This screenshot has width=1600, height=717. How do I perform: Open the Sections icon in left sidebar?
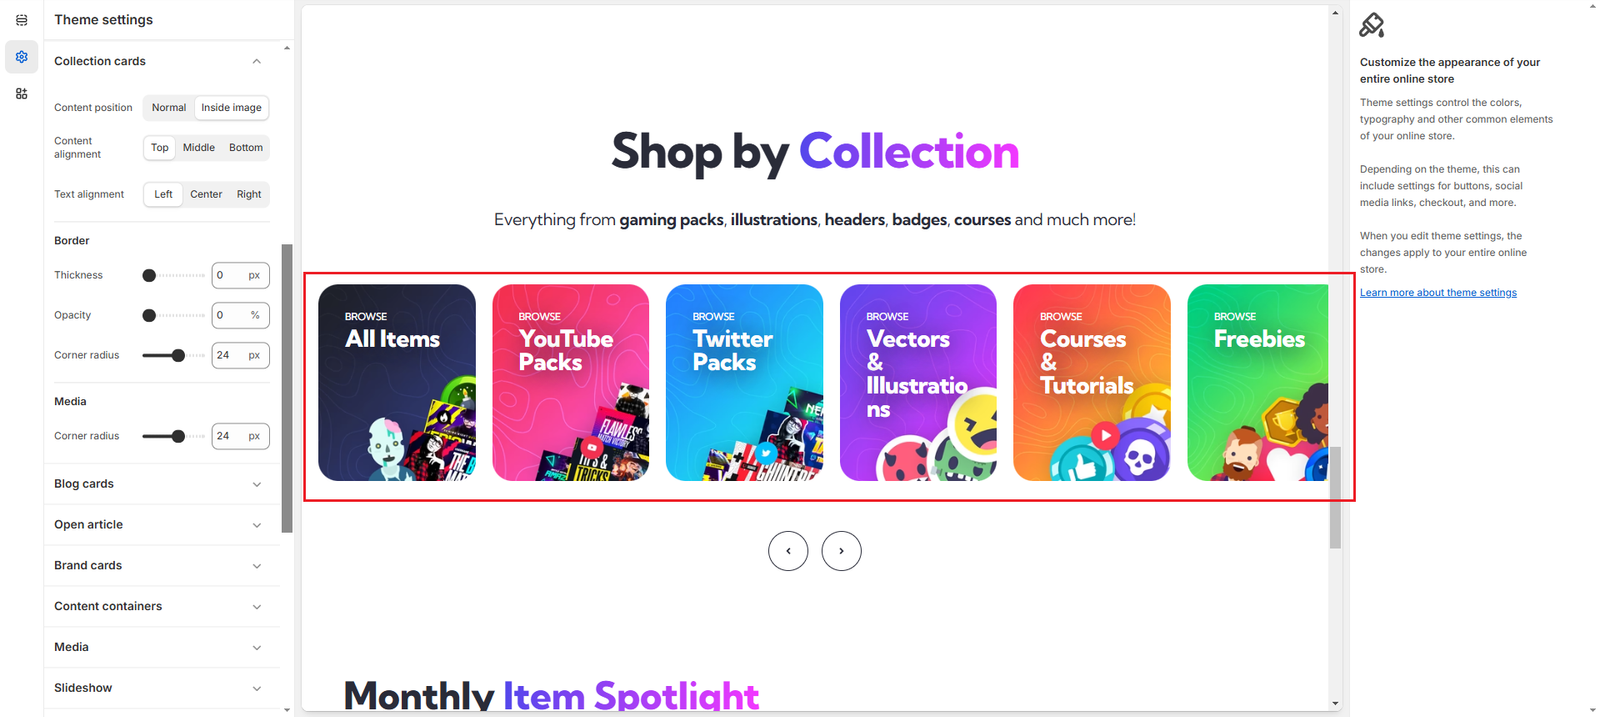[21, 20]
